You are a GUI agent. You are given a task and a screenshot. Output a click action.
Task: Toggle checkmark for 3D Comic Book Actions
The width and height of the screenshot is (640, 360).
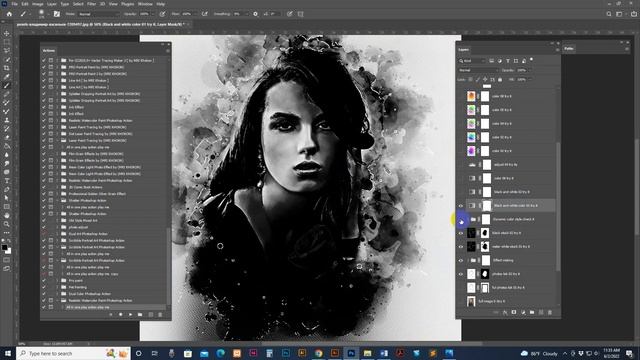pyautogui.click(x=44, y=187)
